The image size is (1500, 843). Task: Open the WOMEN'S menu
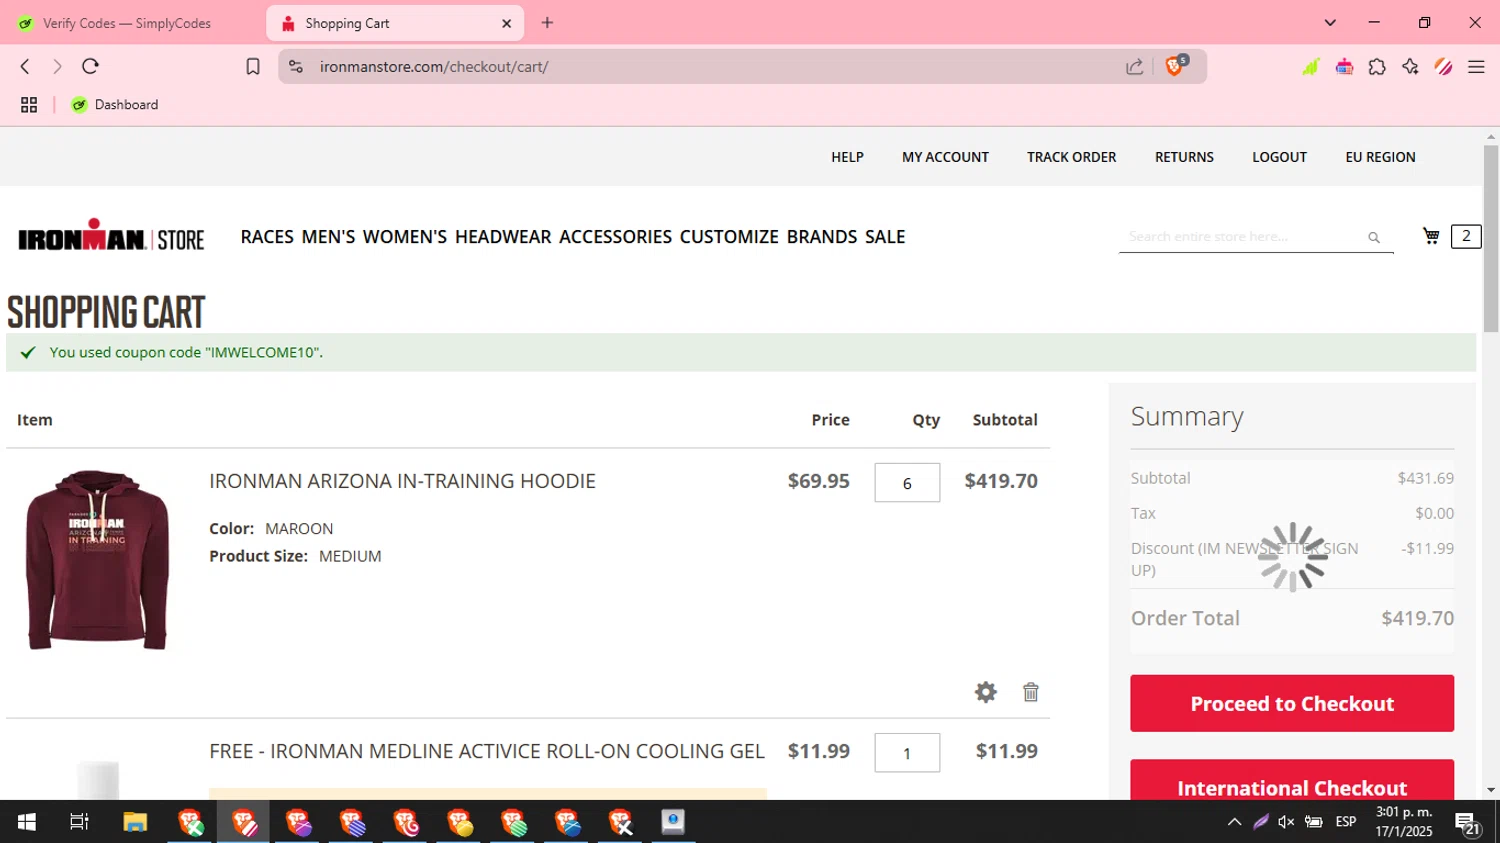tap(405, 237)
